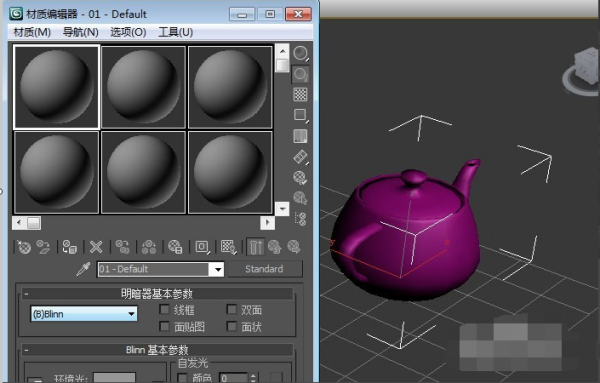Image resolution: width=600 pixels, height=383 pixels.
Task: Assign Material to Selection icon
Action: coord(70,247)
